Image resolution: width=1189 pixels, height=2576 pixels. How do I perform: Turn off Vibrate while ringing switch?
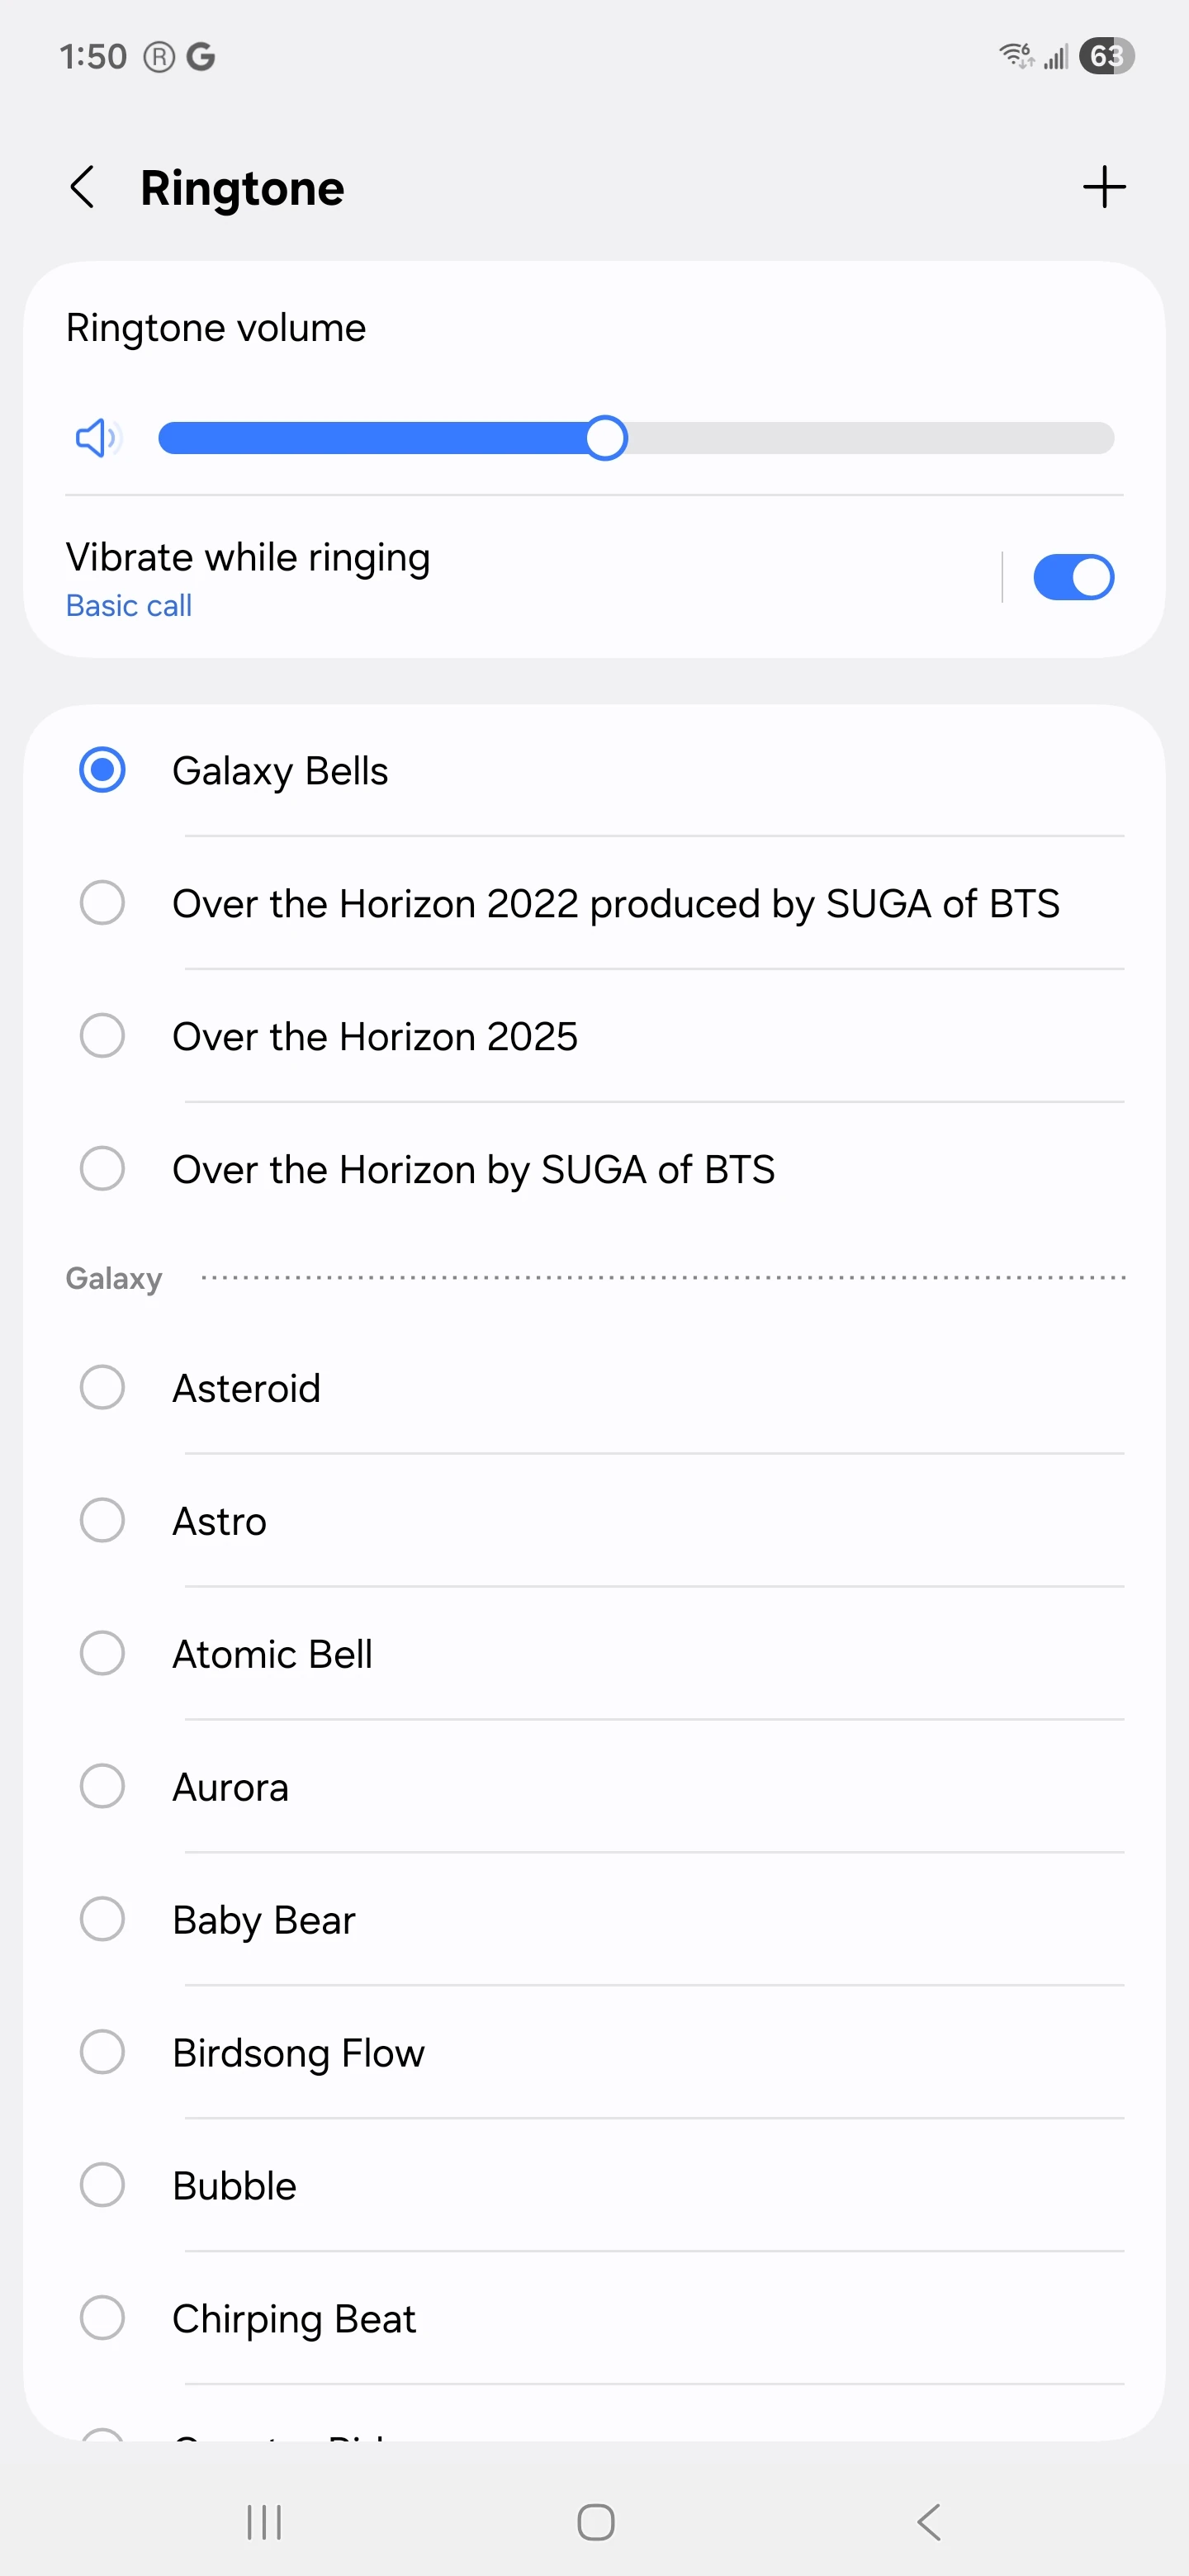tap(1072, 577)
